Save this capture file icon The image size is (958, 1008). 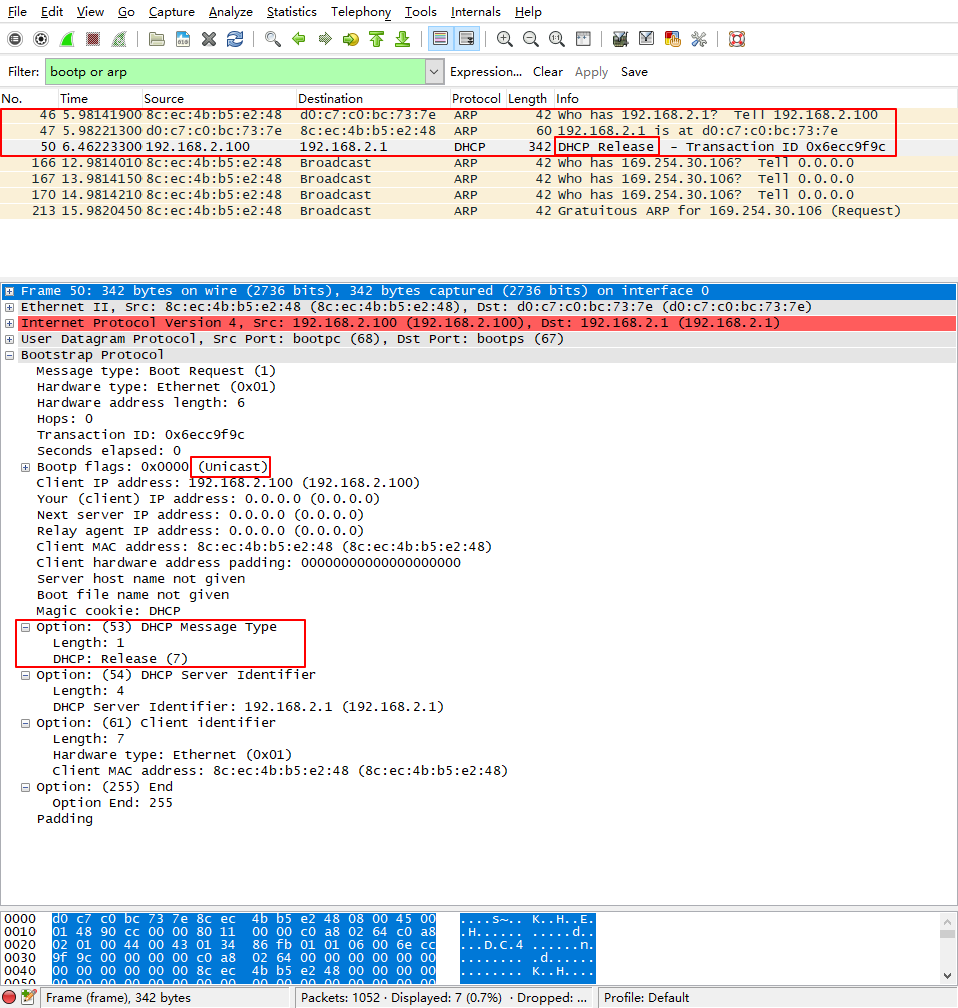click(x=183, y=39)
